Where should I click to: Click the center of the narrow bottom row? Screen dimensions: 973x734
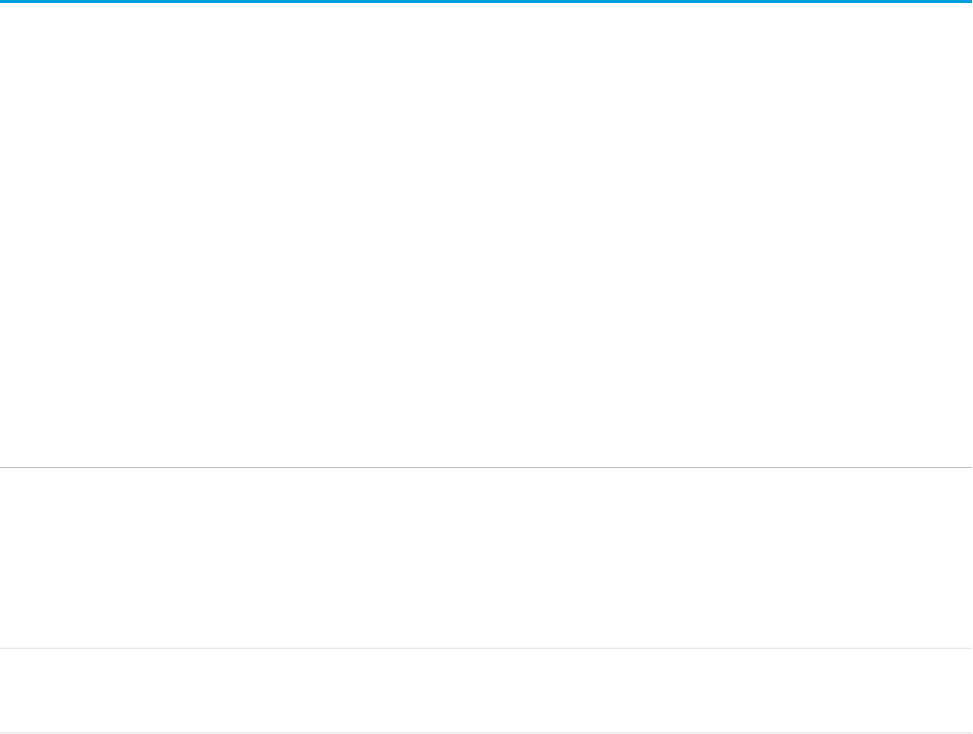pyautogui.click(x=486, y=690)
